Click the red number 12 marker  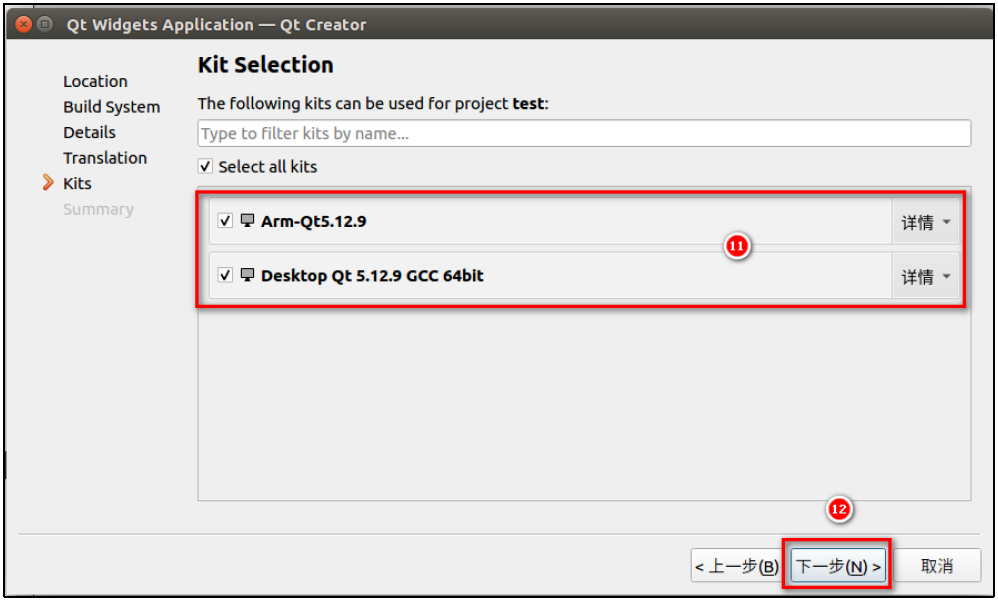point(839,510)
